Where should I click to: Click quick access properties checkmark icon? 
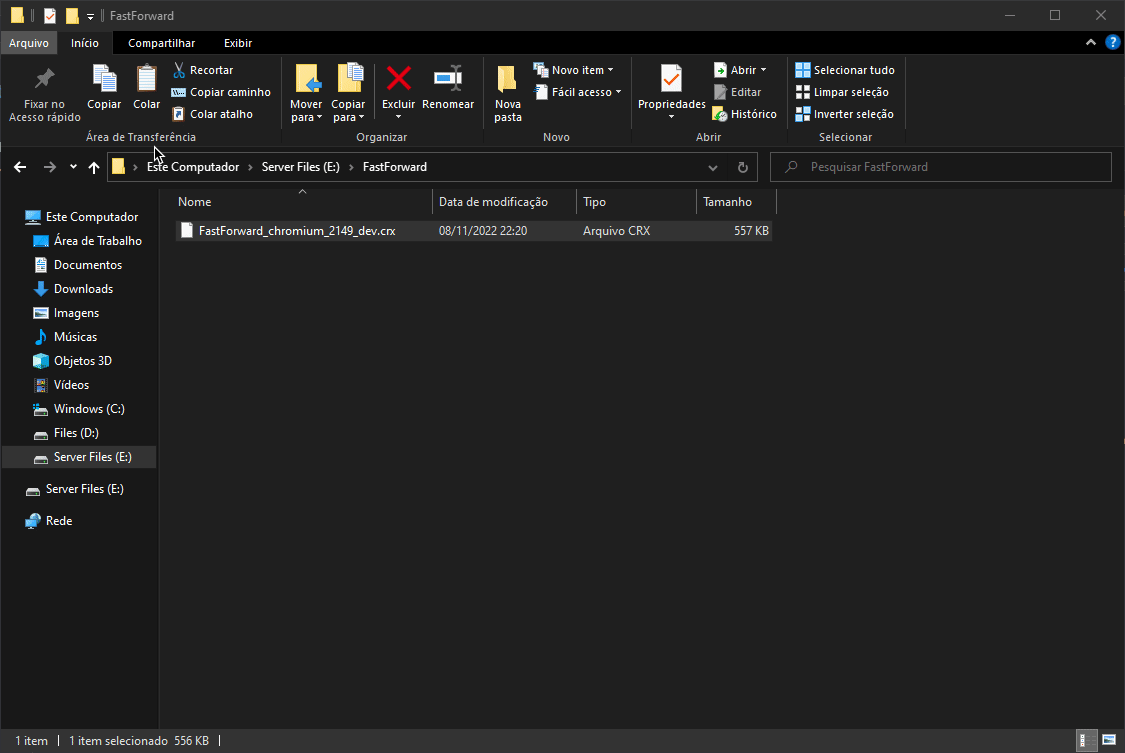click(50, 15)
